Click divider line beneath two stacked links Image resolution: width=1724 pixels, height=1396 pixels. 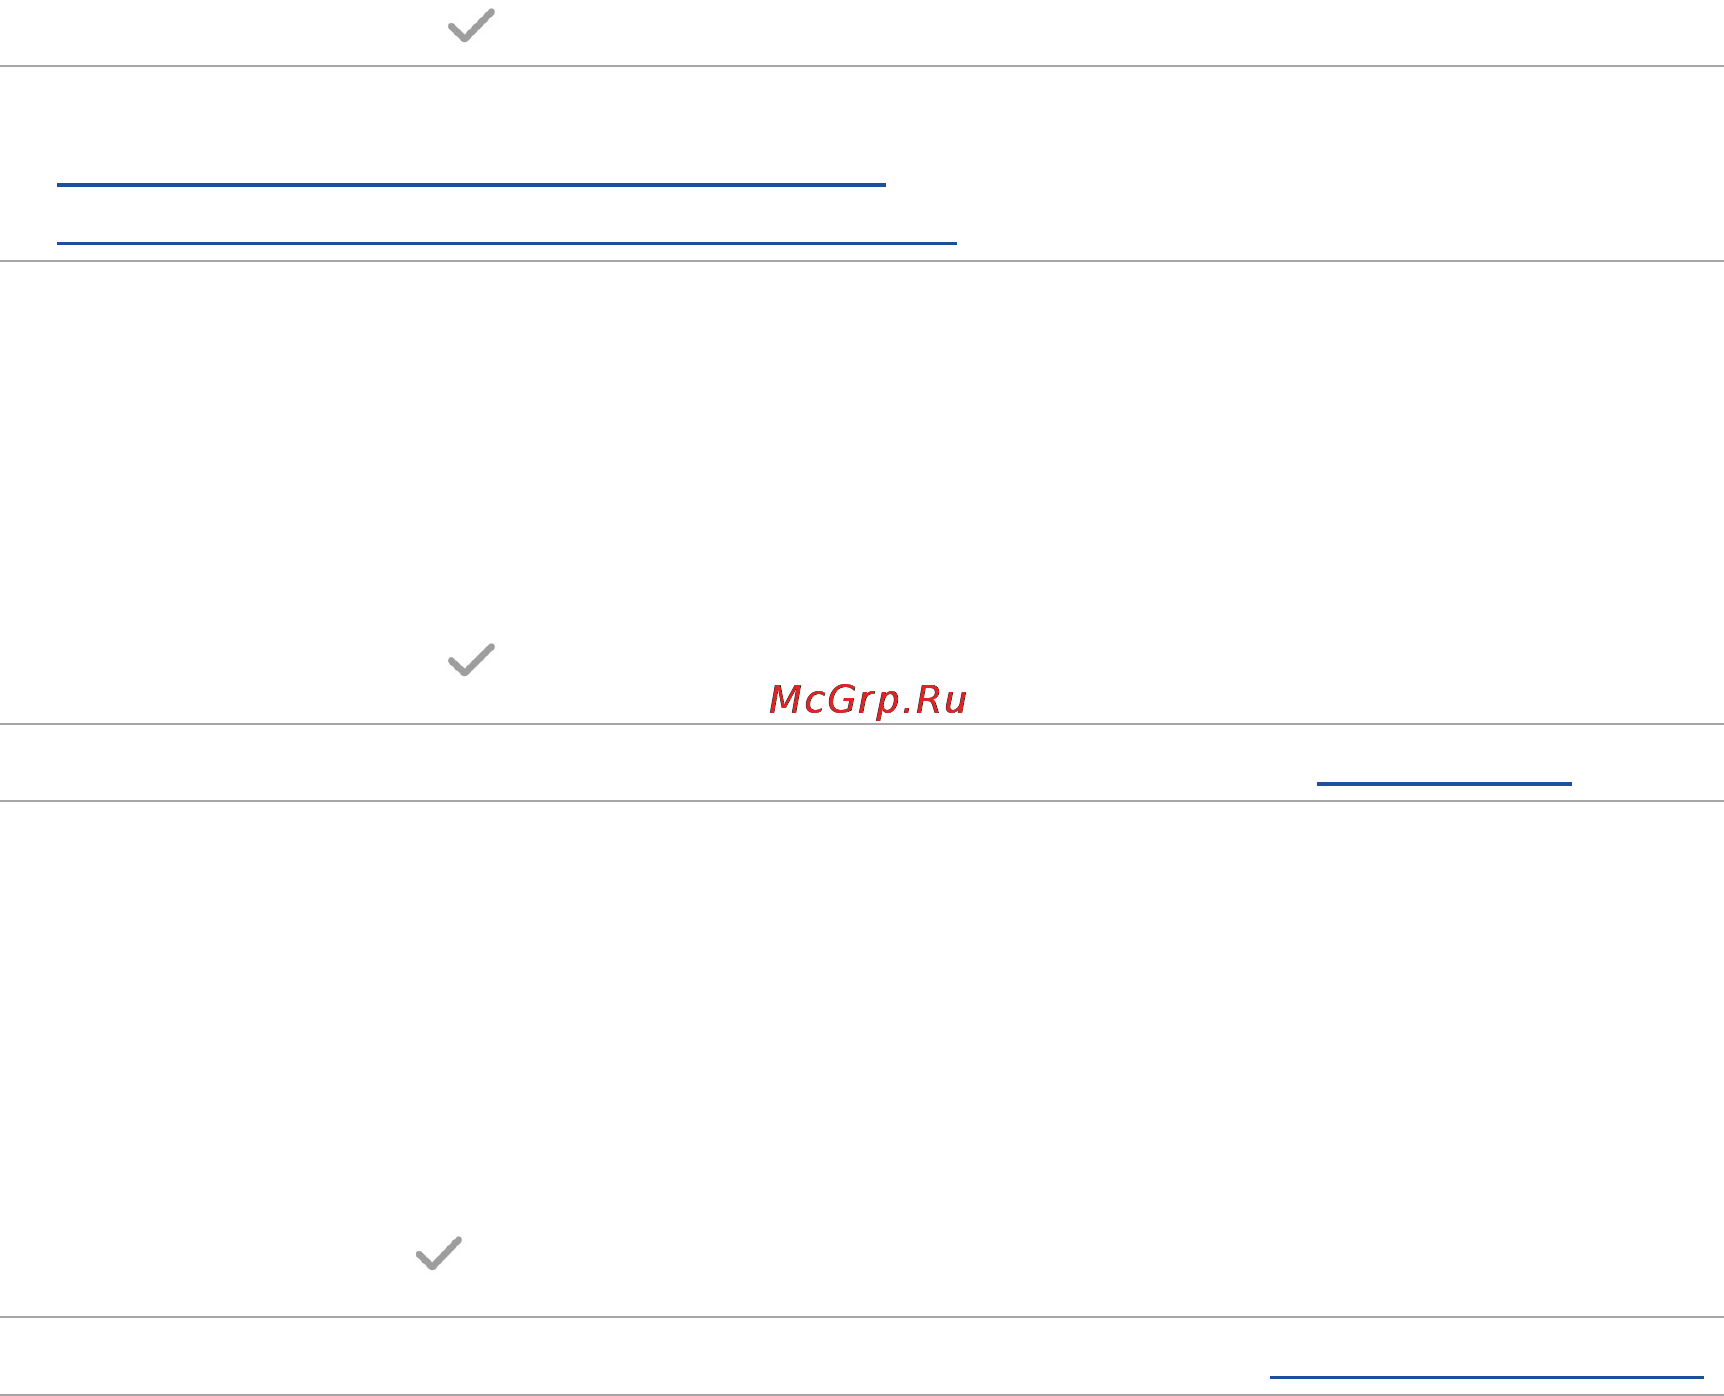click(x=862, y=261)
